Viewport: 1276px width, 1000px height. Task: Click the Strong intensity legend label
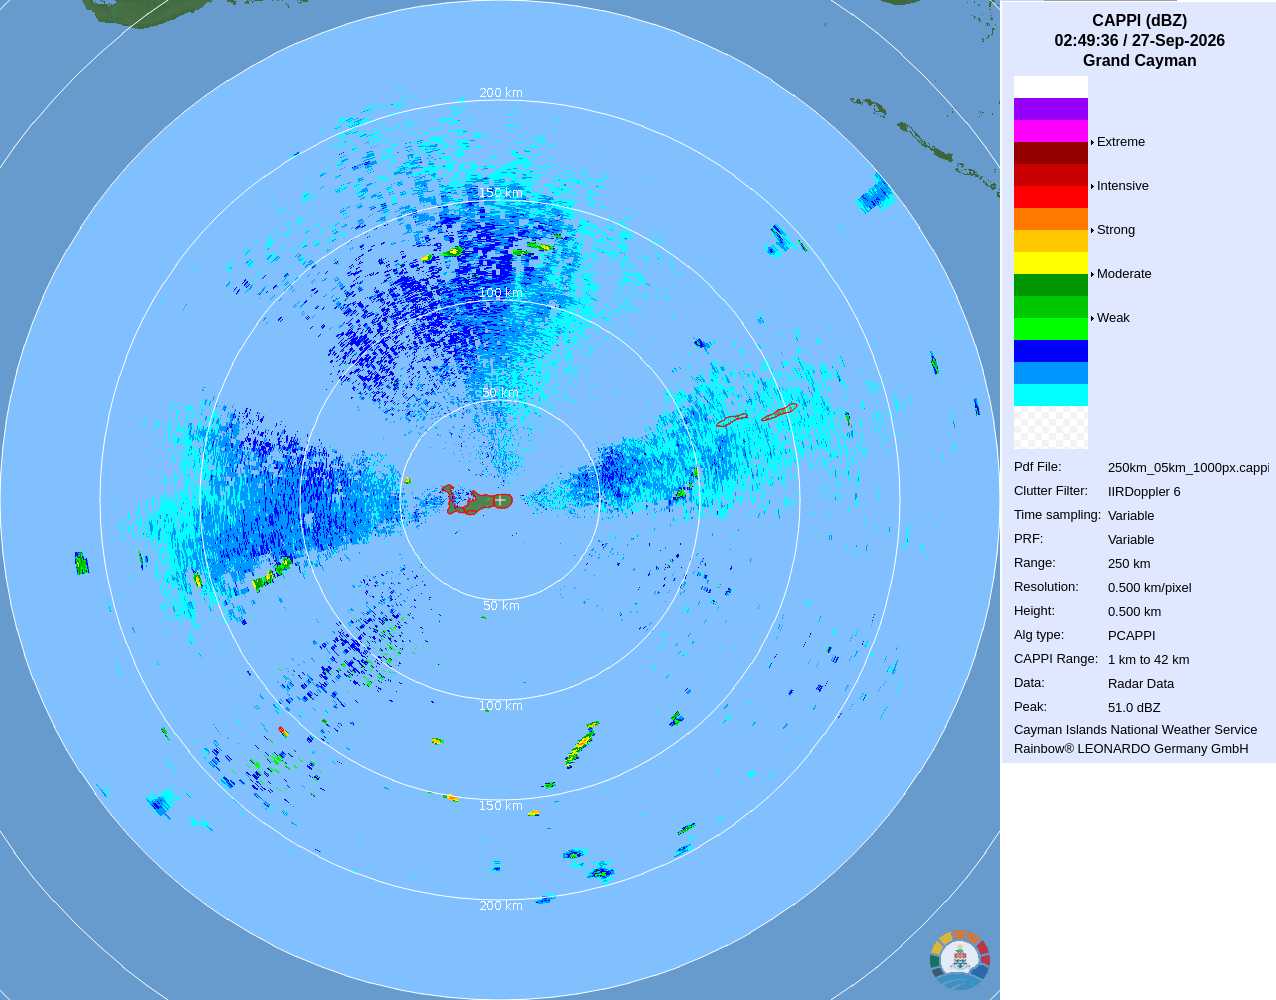[1116, 230]
